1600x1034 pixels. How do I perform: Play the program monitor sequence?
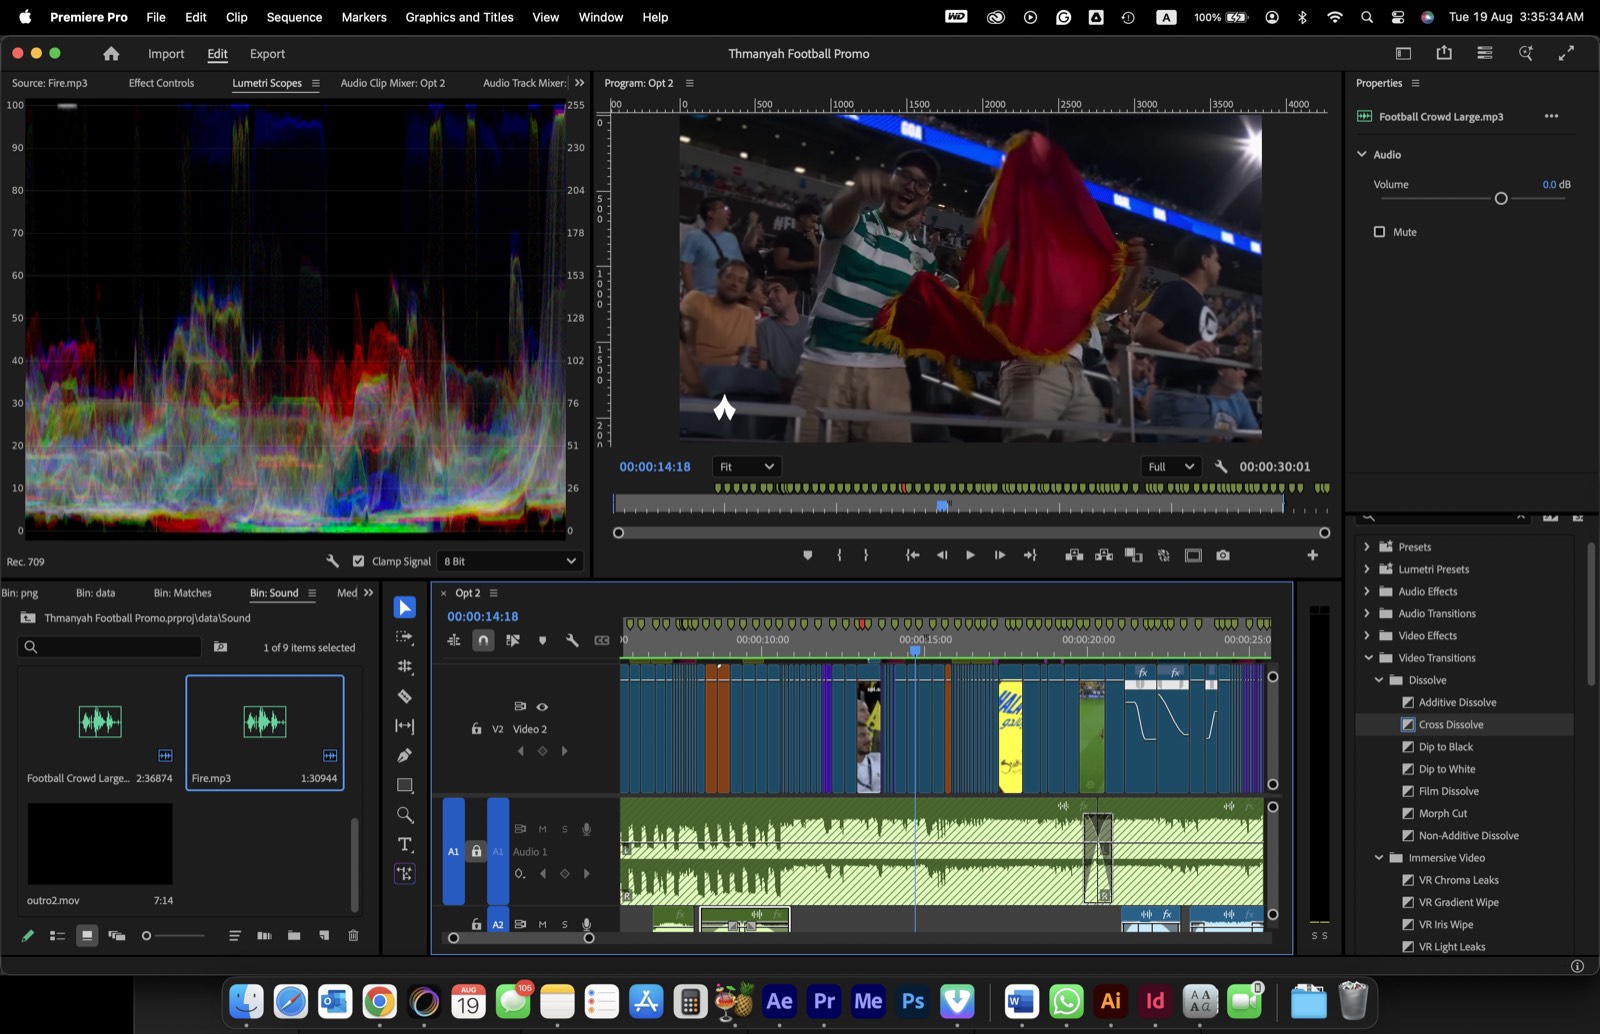tap(970, 555)
